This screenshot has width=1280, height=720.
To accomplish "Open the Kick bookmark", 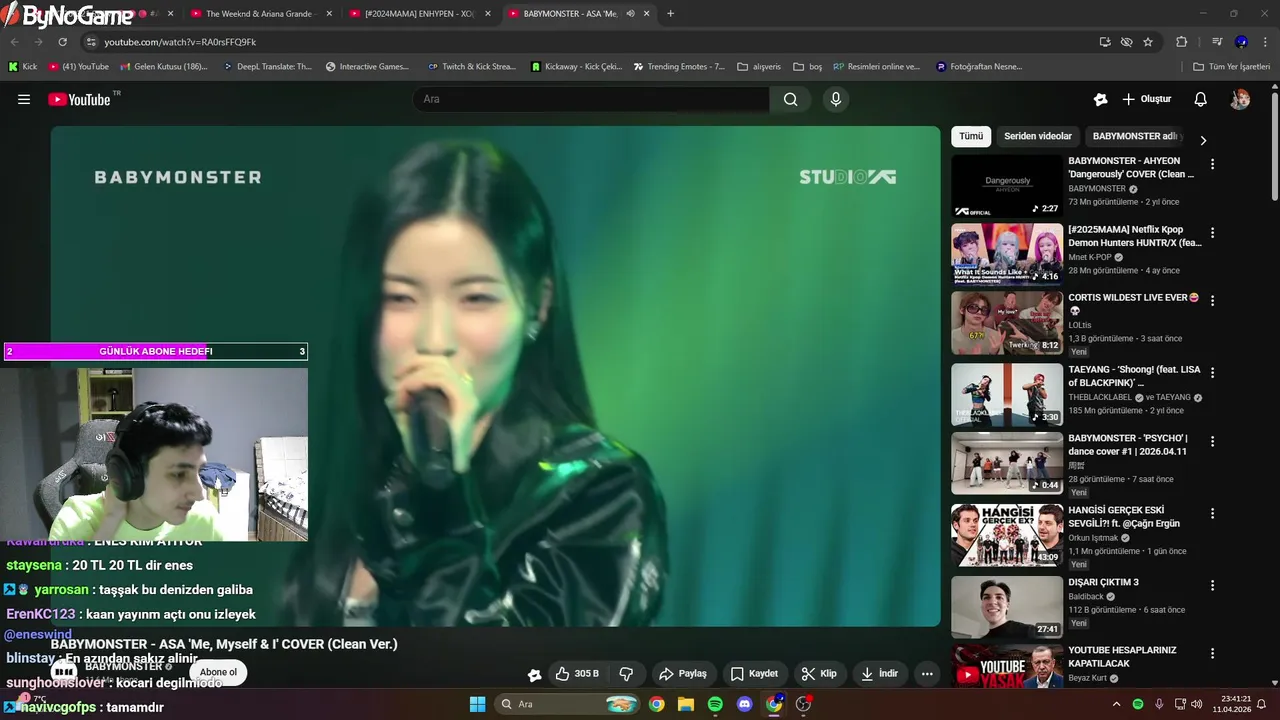I will 22,67.
